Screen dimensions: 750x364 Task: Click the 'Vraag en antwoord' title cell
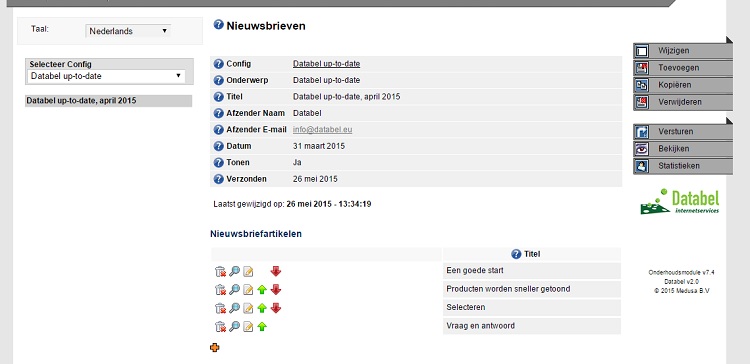click(x=532, y=326)
